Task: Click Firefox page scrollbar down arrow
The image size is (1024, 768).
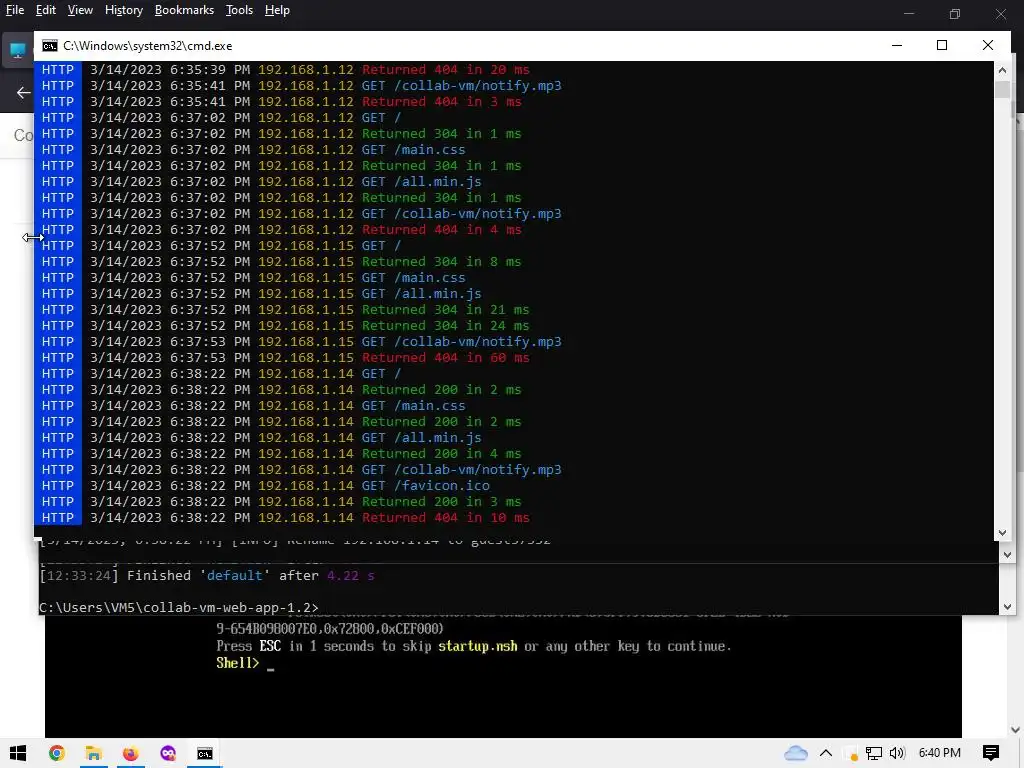Action: click(x=1016, y=729)
